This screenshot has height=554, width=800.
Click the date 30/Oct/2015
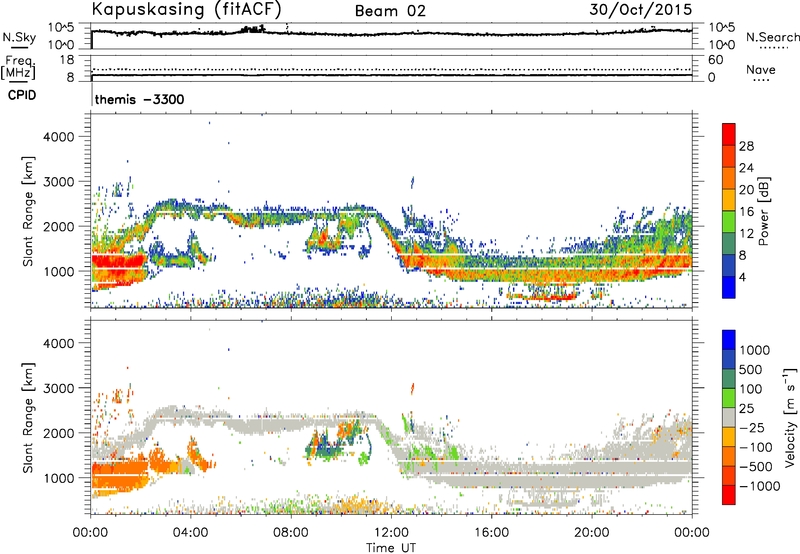click(641, 10)
